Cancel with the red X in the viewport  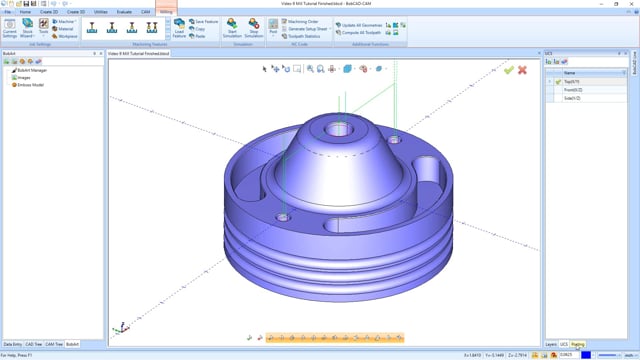(x=522, y=70)
